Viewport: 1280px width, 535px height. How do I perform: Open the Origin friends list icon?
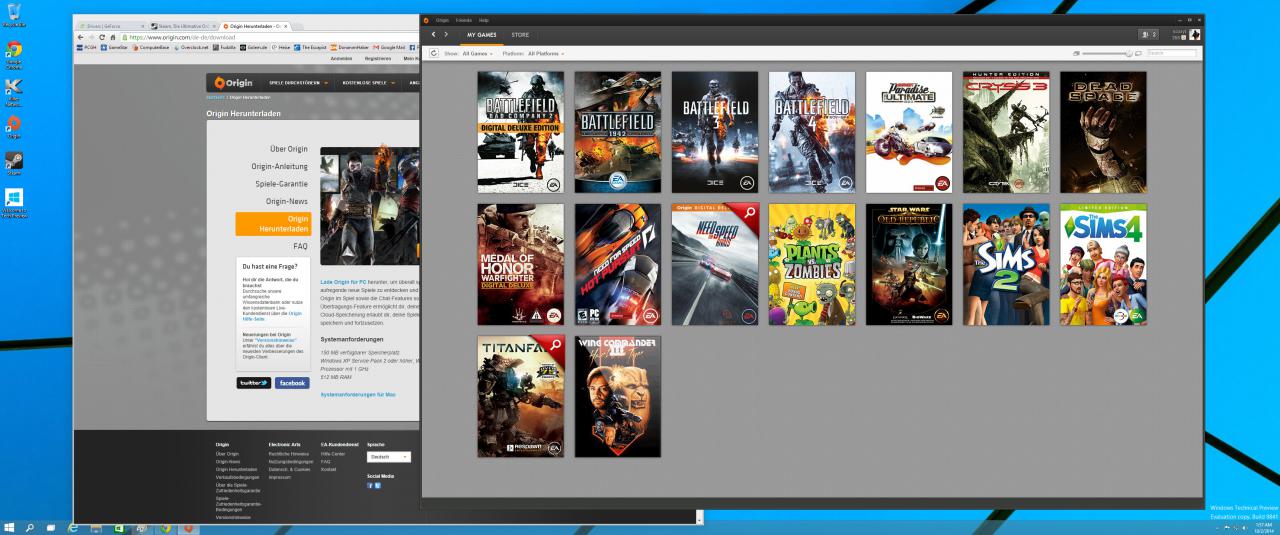1146,35
